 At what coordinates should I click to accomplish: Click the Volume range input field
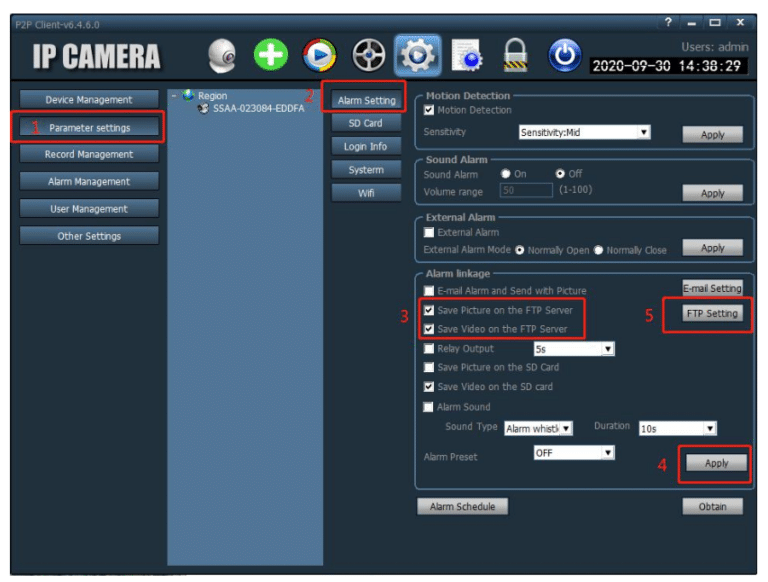click(x=526, y=190)
